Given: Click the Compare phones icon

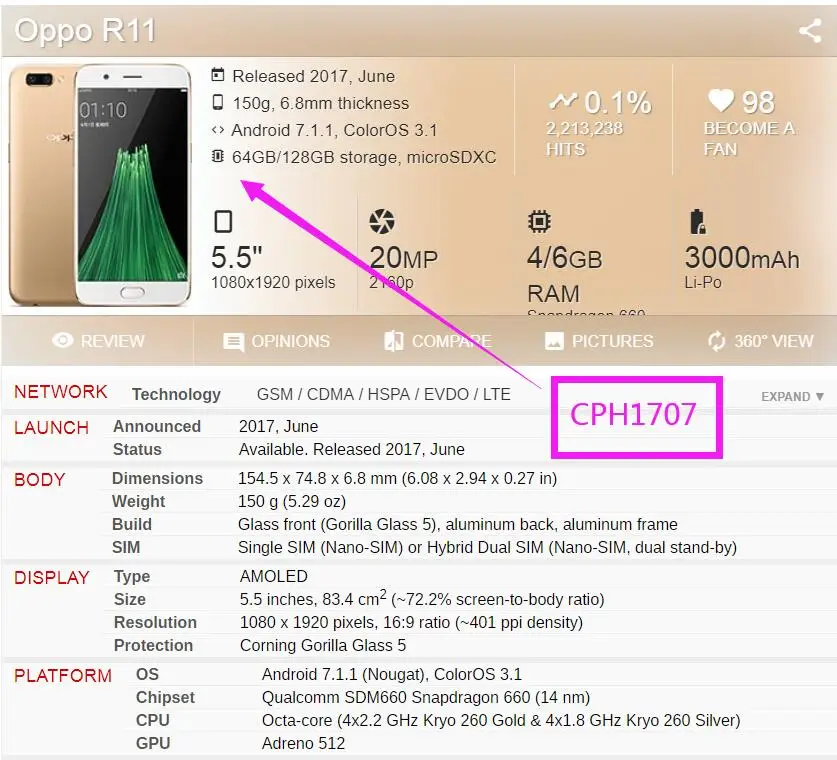Looking at the screenshot, I should click(x=394, y=341).
